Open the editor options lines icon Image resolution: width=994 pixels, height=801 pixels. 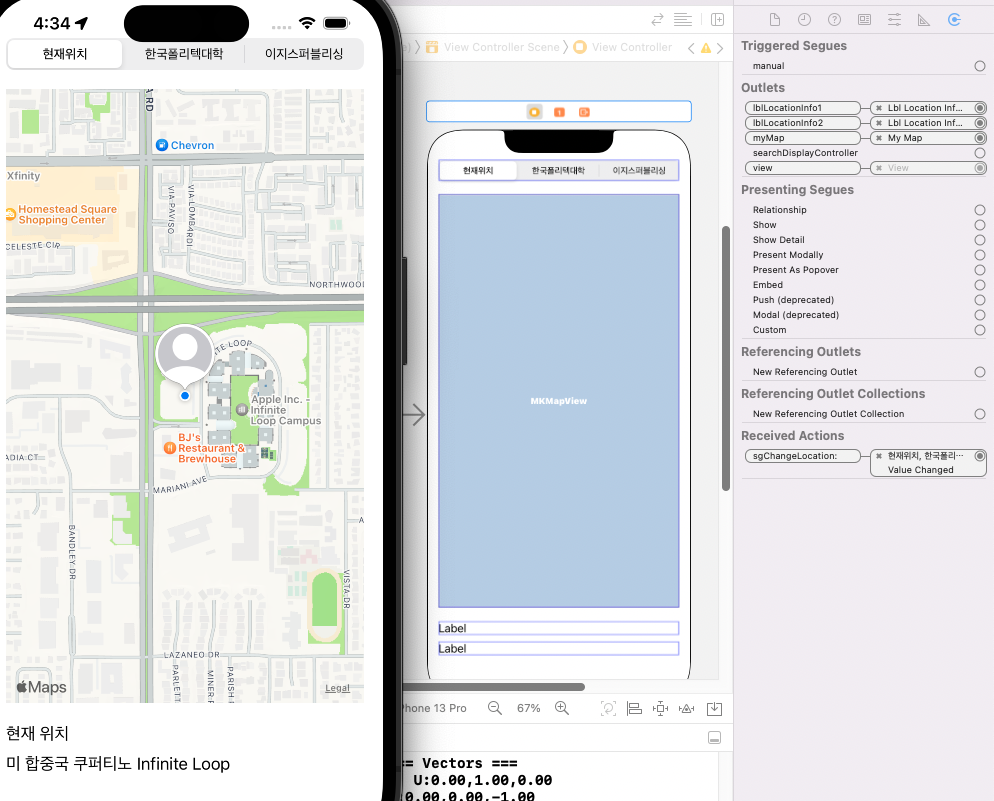point(683,20)
